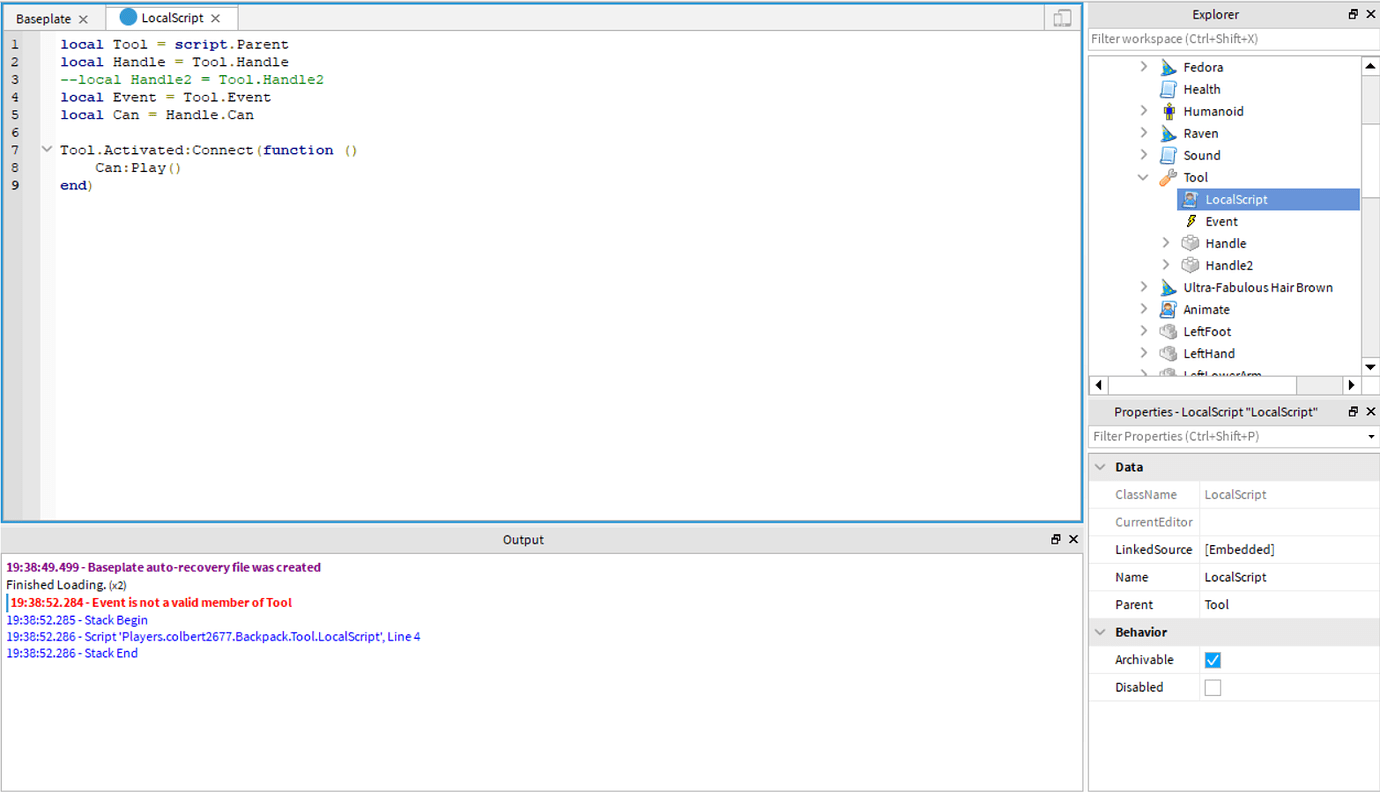This screenshot has width=1380, height=792.
Task: Click the Filter Properties input field
Action: tap(1226, 437)
